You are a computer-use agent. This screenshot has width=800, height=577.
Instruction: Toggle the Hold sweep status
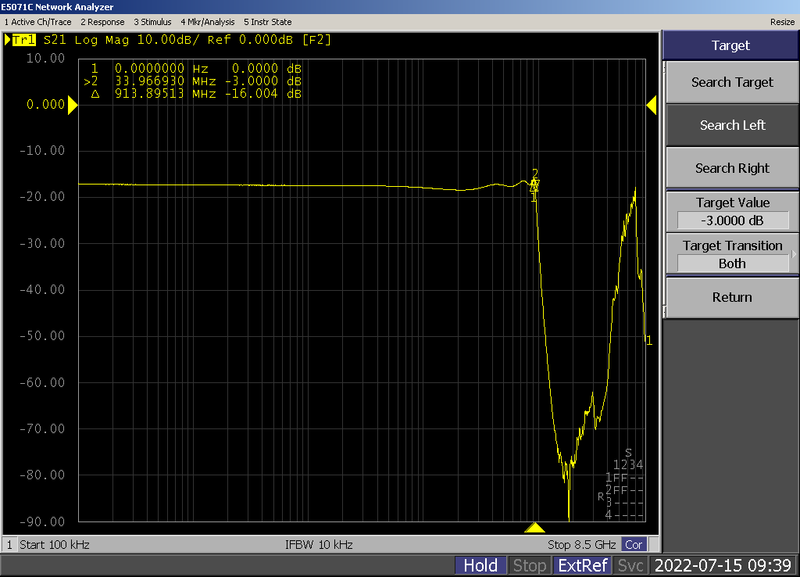(x=480, y=565)
